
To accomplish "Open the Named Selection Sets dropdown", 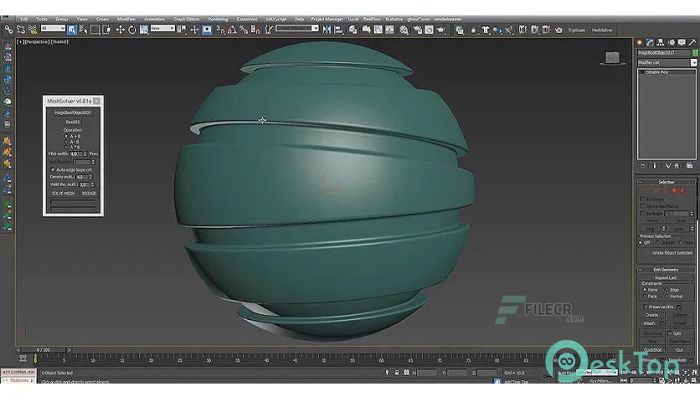I will (x=297, y=29).
